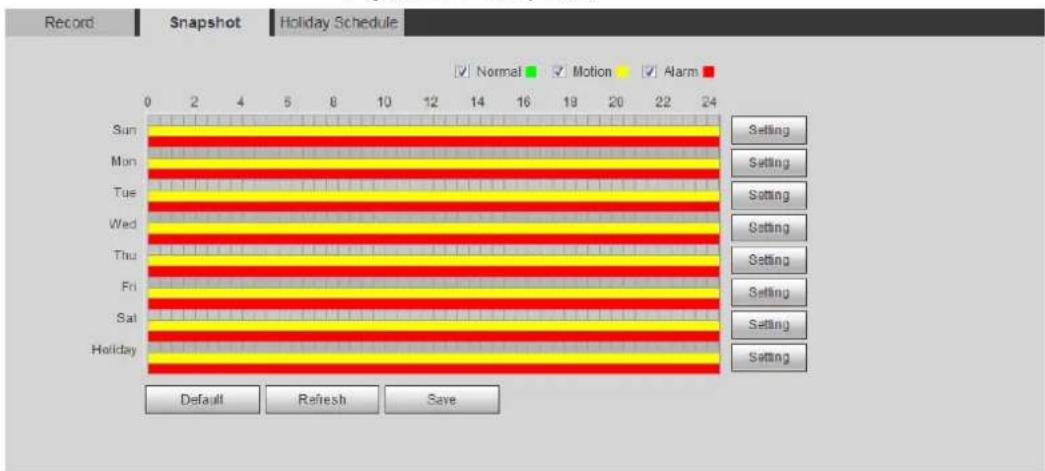Click the Sat day label
This screenshot has height=471, width=1045.
(x=126, y=317)
